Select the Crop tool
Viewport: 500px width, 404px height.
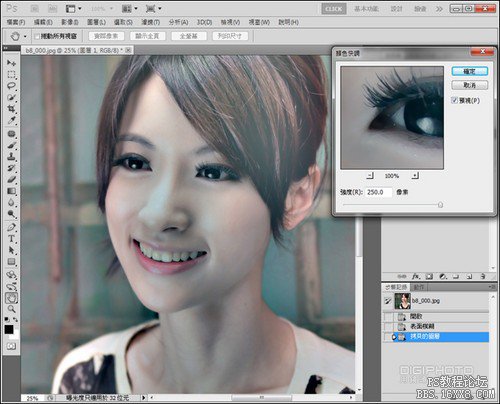pos(11,109)
